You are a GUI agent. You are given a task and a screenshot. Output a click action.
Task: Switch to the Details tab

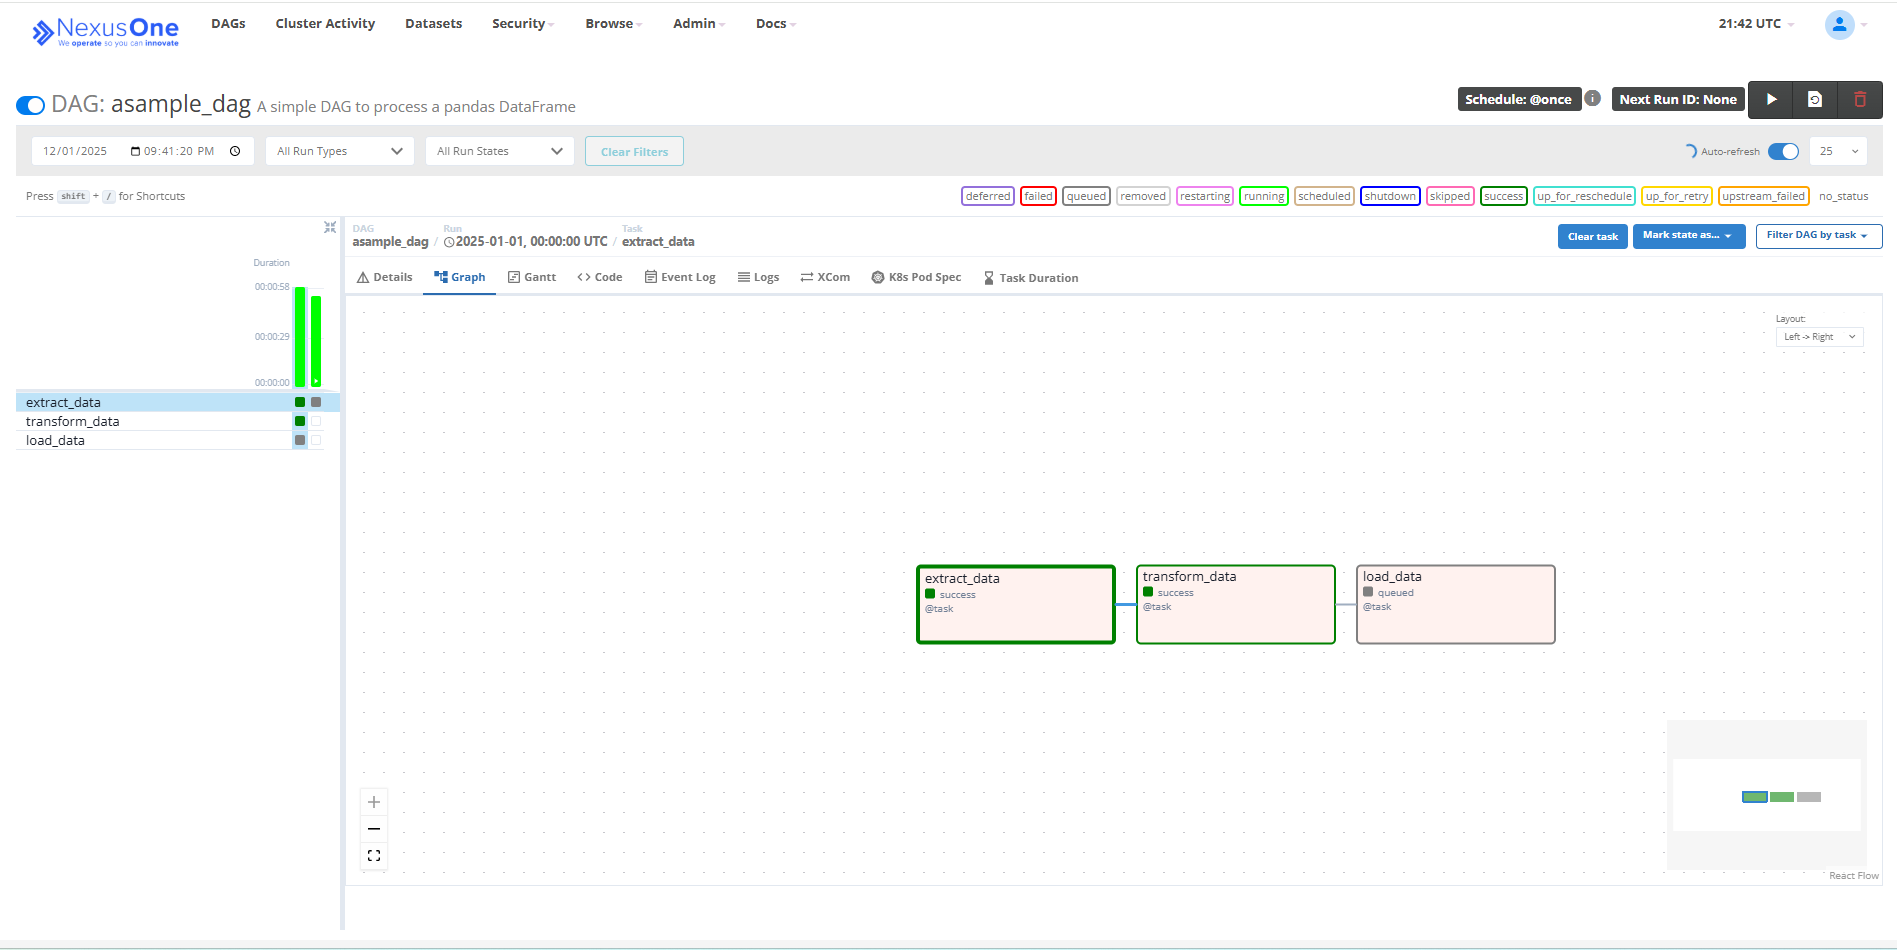coord(385,278)
